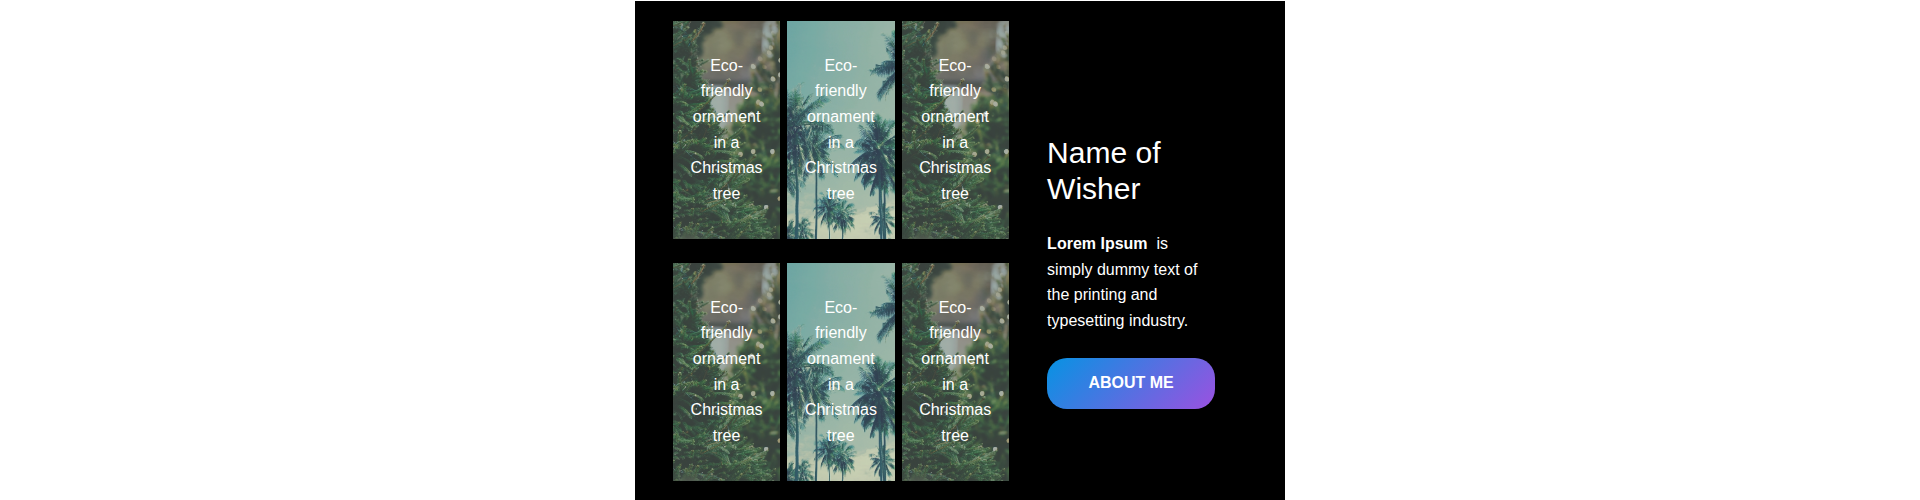Select the bottom-row left fir tree card

(x=726, y=372)
